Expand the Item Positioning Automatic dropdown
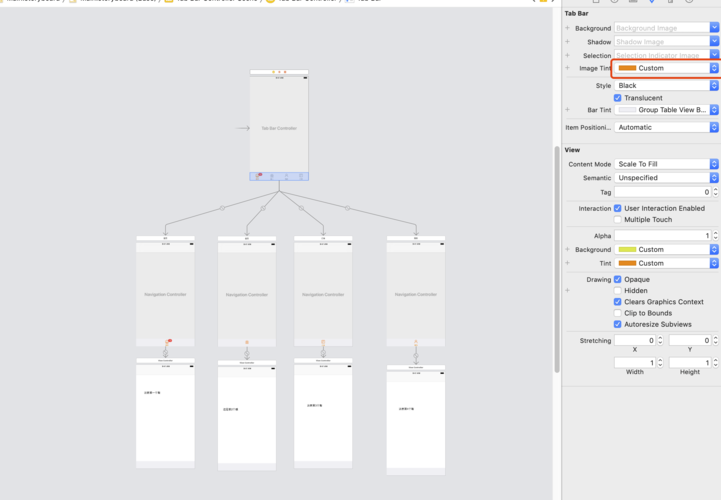This screenshot has height=500, width=721. [x=666, y=128]
